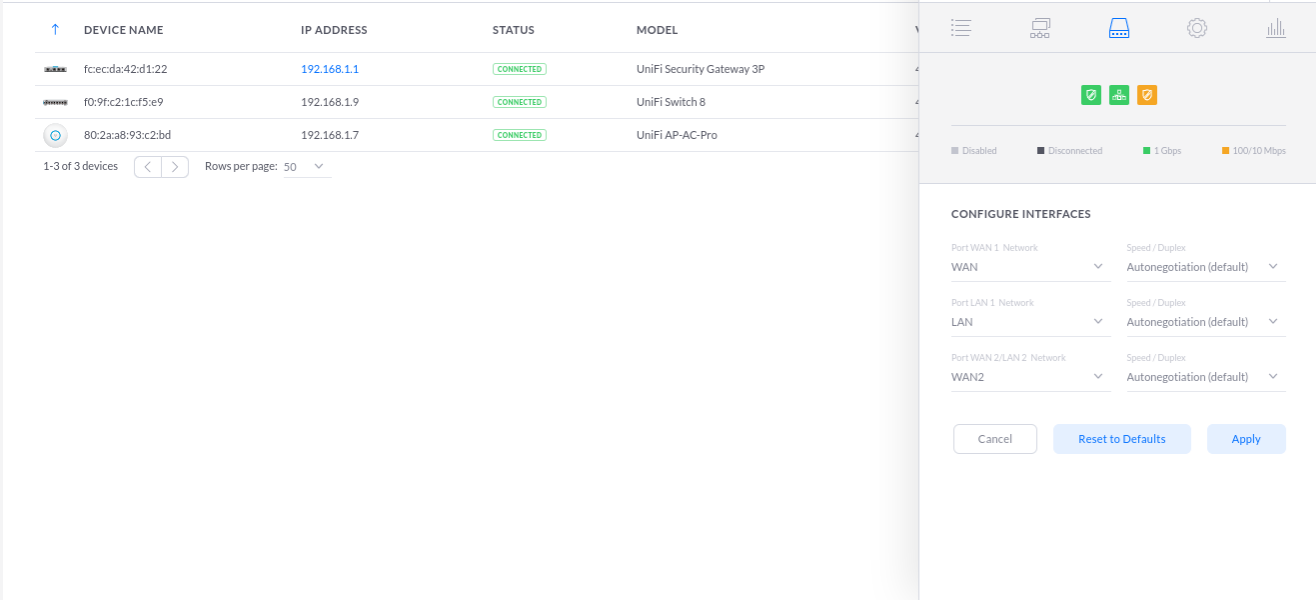This screenshot has width=1316, height=600.
Task: Click Connected status badge of UniFi AP-AC-Pro
Action: (x=520, y=135)
